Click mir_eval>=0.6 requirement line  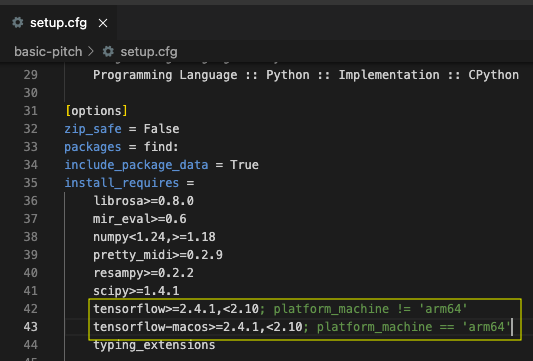pos(140,219)
